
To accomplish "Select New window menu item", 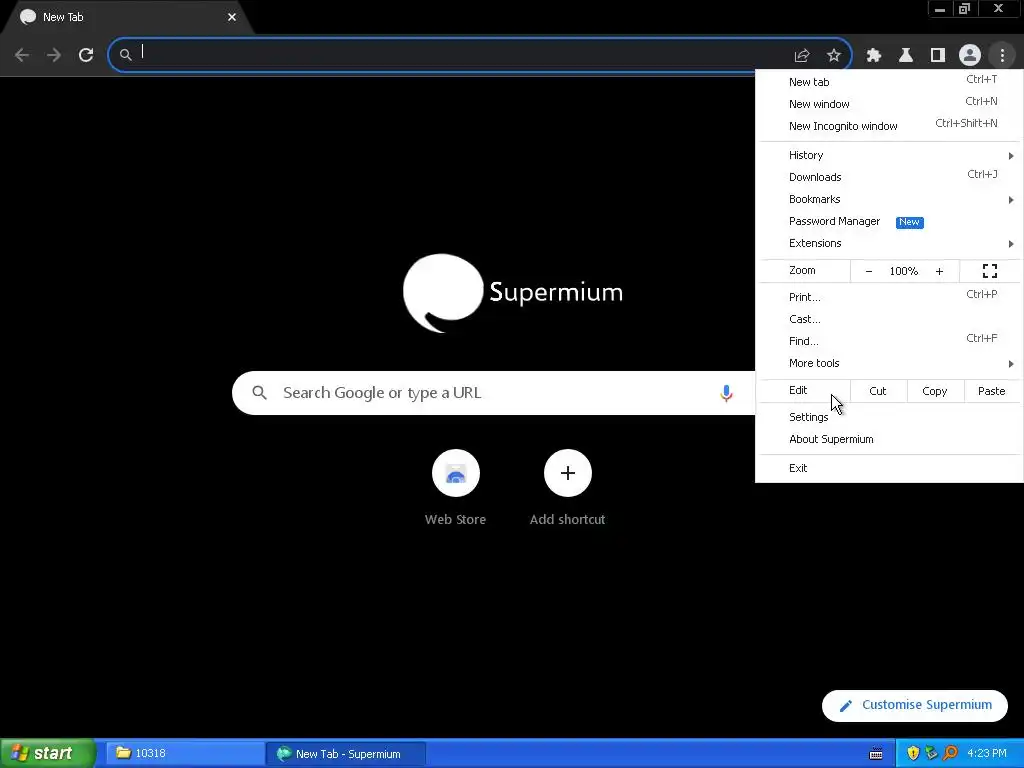I will [889, 104].
